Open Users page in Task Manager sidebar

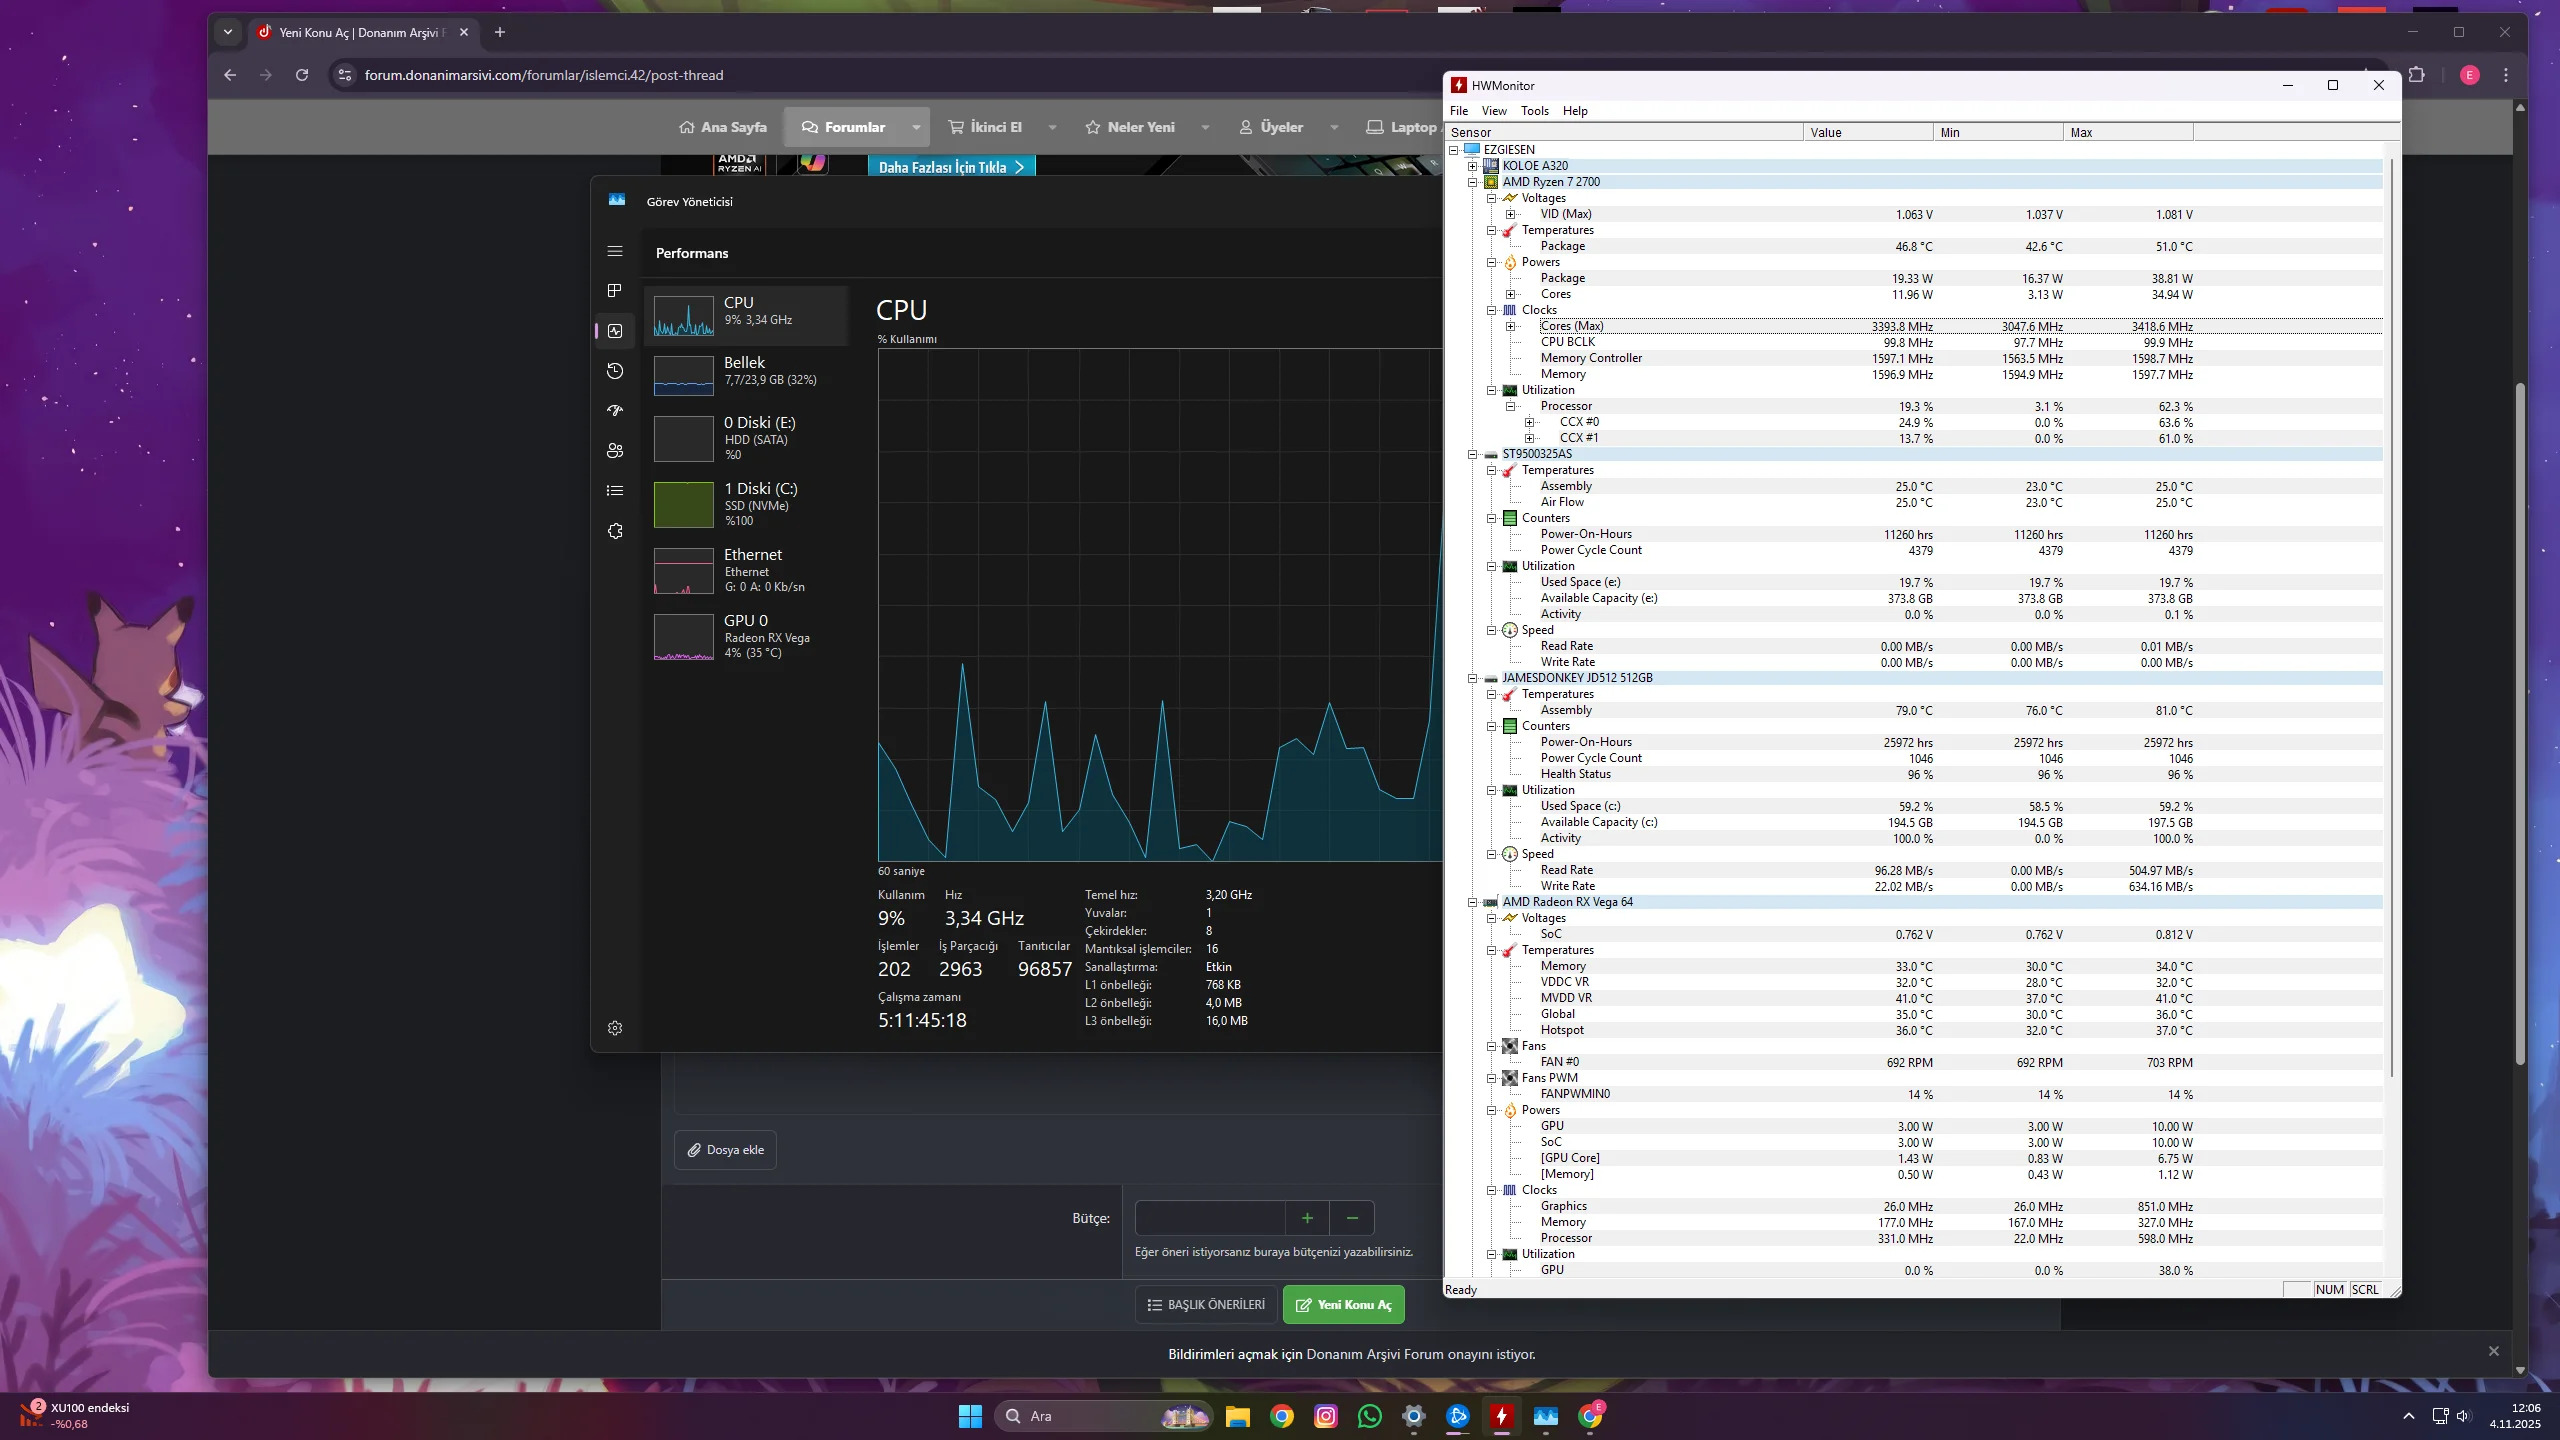tap(615, 451)
